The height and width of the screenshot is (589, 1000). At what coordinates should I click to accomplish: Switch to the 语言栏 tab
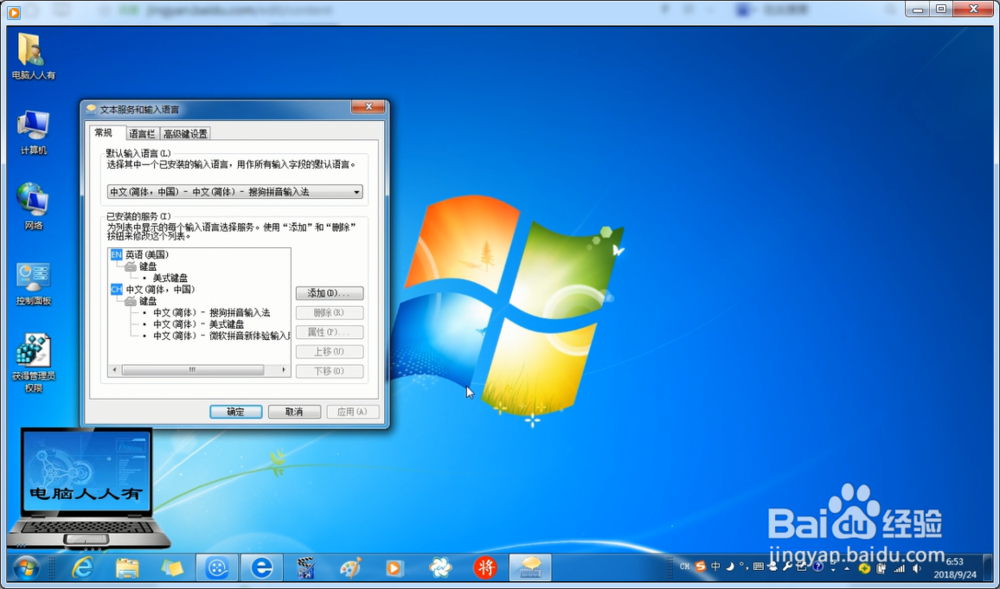(x=142, y=133)
